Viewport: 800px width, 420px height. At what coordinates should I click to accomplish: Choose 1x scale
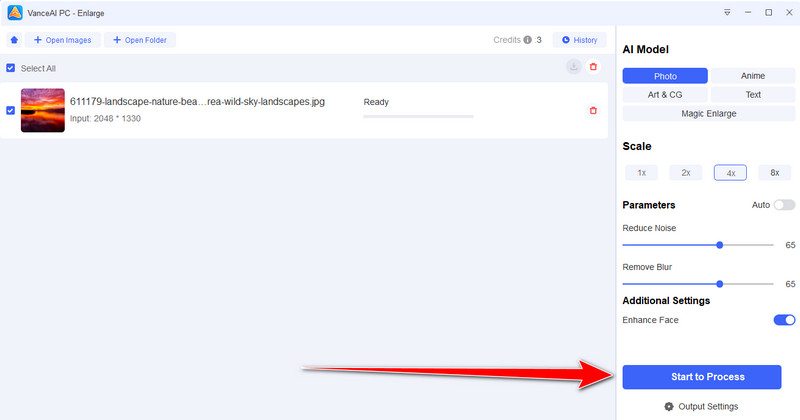641,172
